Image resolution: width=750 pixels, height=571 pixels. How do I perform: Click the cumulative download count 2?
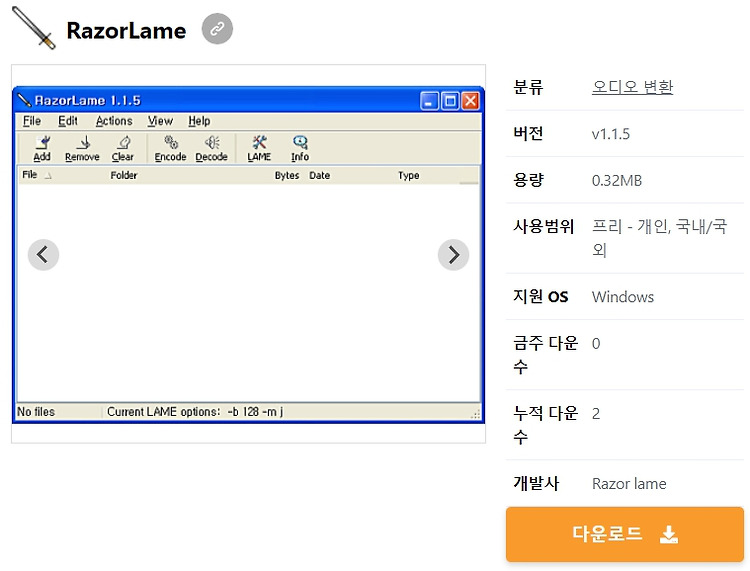click(x=596, y=414)
